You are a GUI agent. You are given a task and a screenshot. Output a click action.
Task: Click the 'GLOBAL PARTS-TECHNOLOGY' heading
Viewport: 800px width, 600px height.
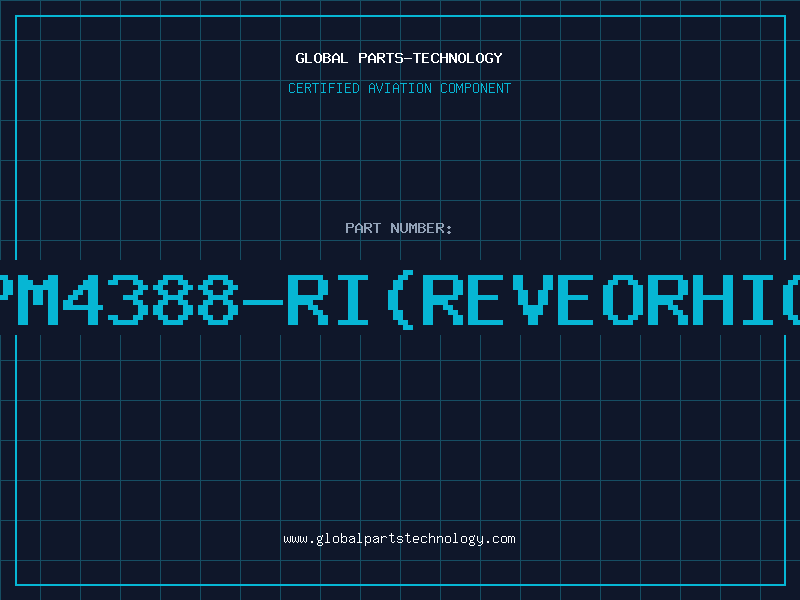tap(399, 58)
